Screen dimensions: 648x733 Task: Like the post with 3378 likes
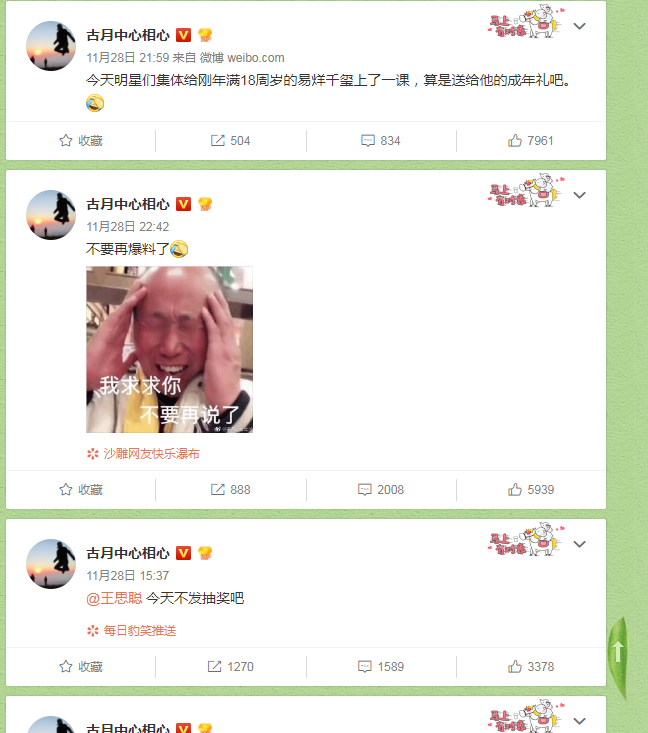click(x=531, y=667)
